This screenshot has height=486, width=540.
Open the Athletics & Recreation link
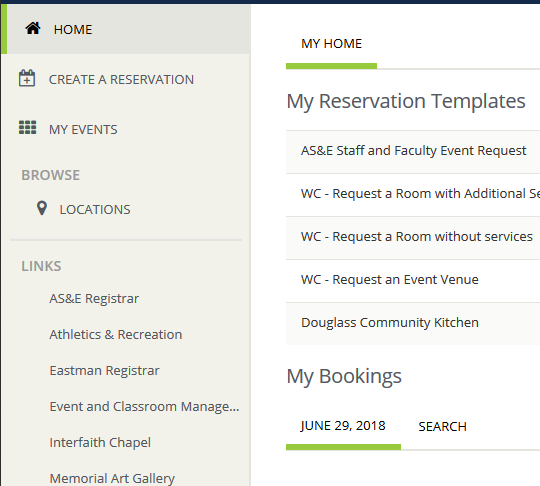(x=116, y=334)
